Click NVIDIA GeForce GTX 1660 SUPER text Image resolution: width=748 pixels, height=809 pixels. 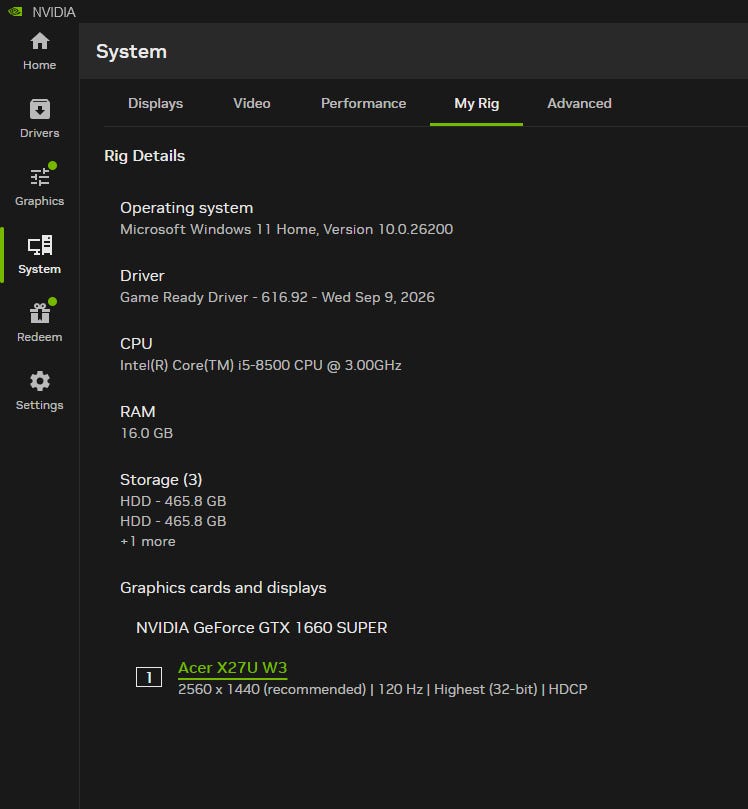point(262,627)
